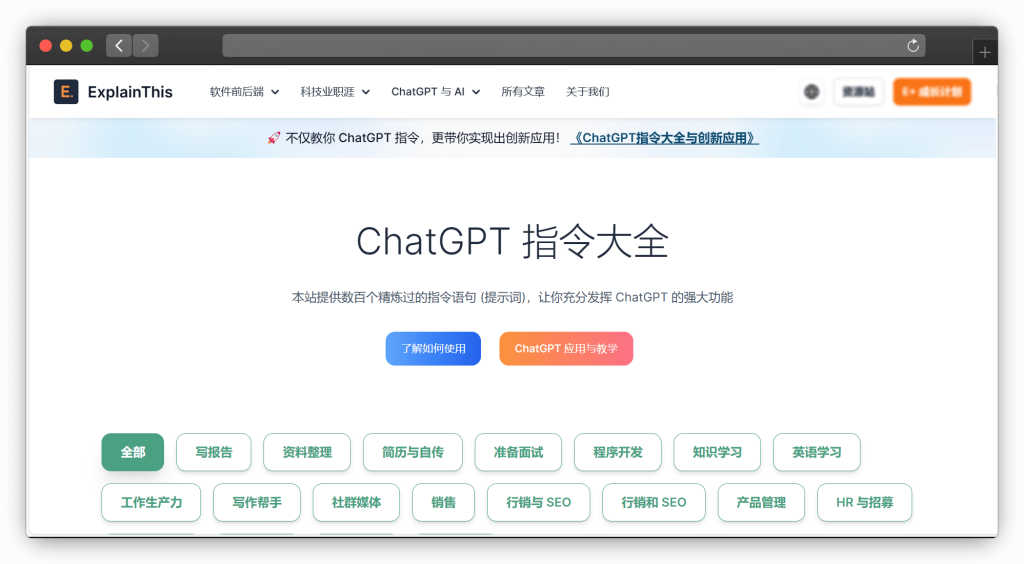Screen dimensions: 1024x564
Task: Show prompts for 工作生产力
Action: (x=151, y=502)
